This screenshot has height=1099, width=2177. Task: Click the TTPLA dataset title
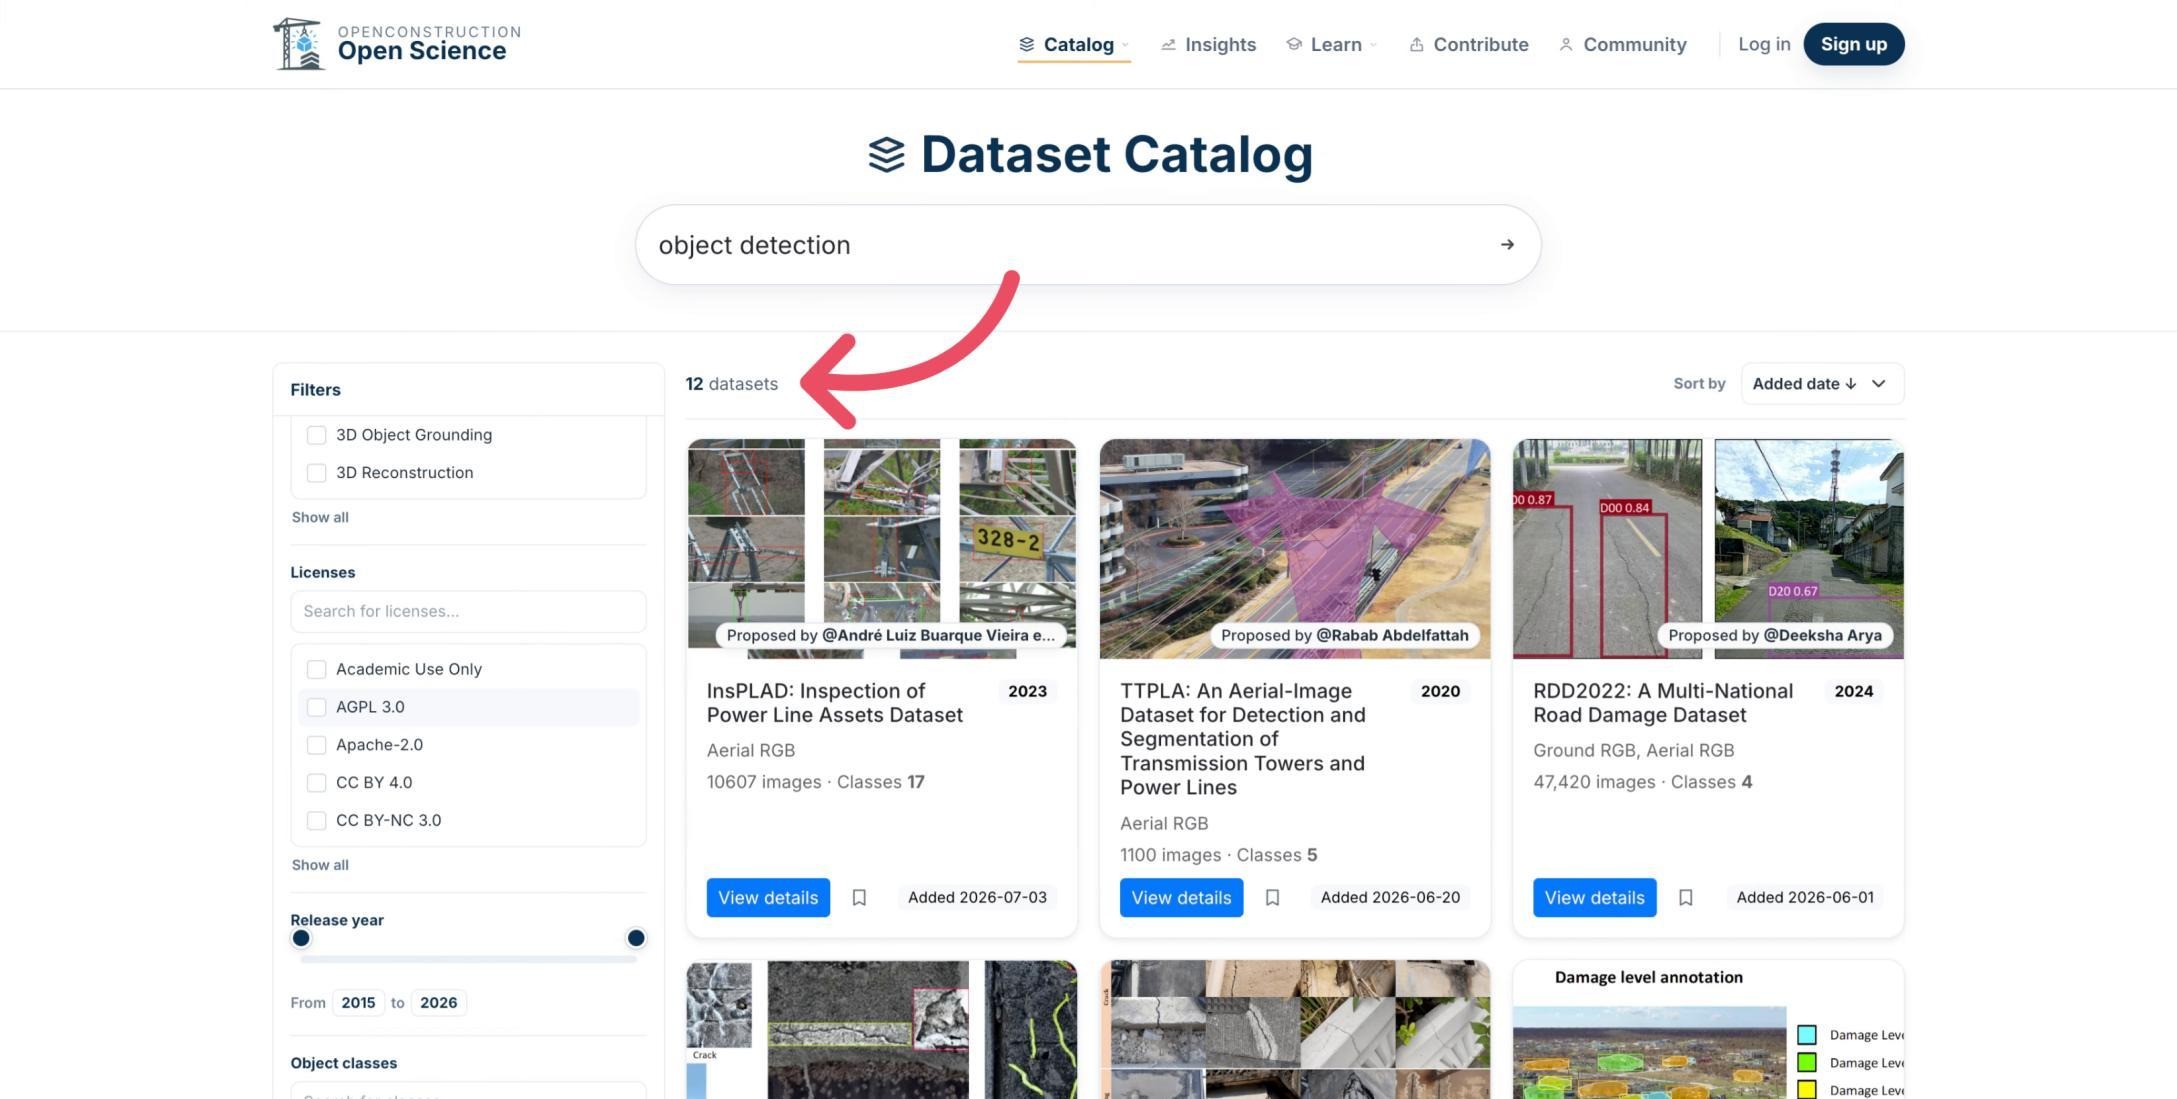coord(1243,739)
